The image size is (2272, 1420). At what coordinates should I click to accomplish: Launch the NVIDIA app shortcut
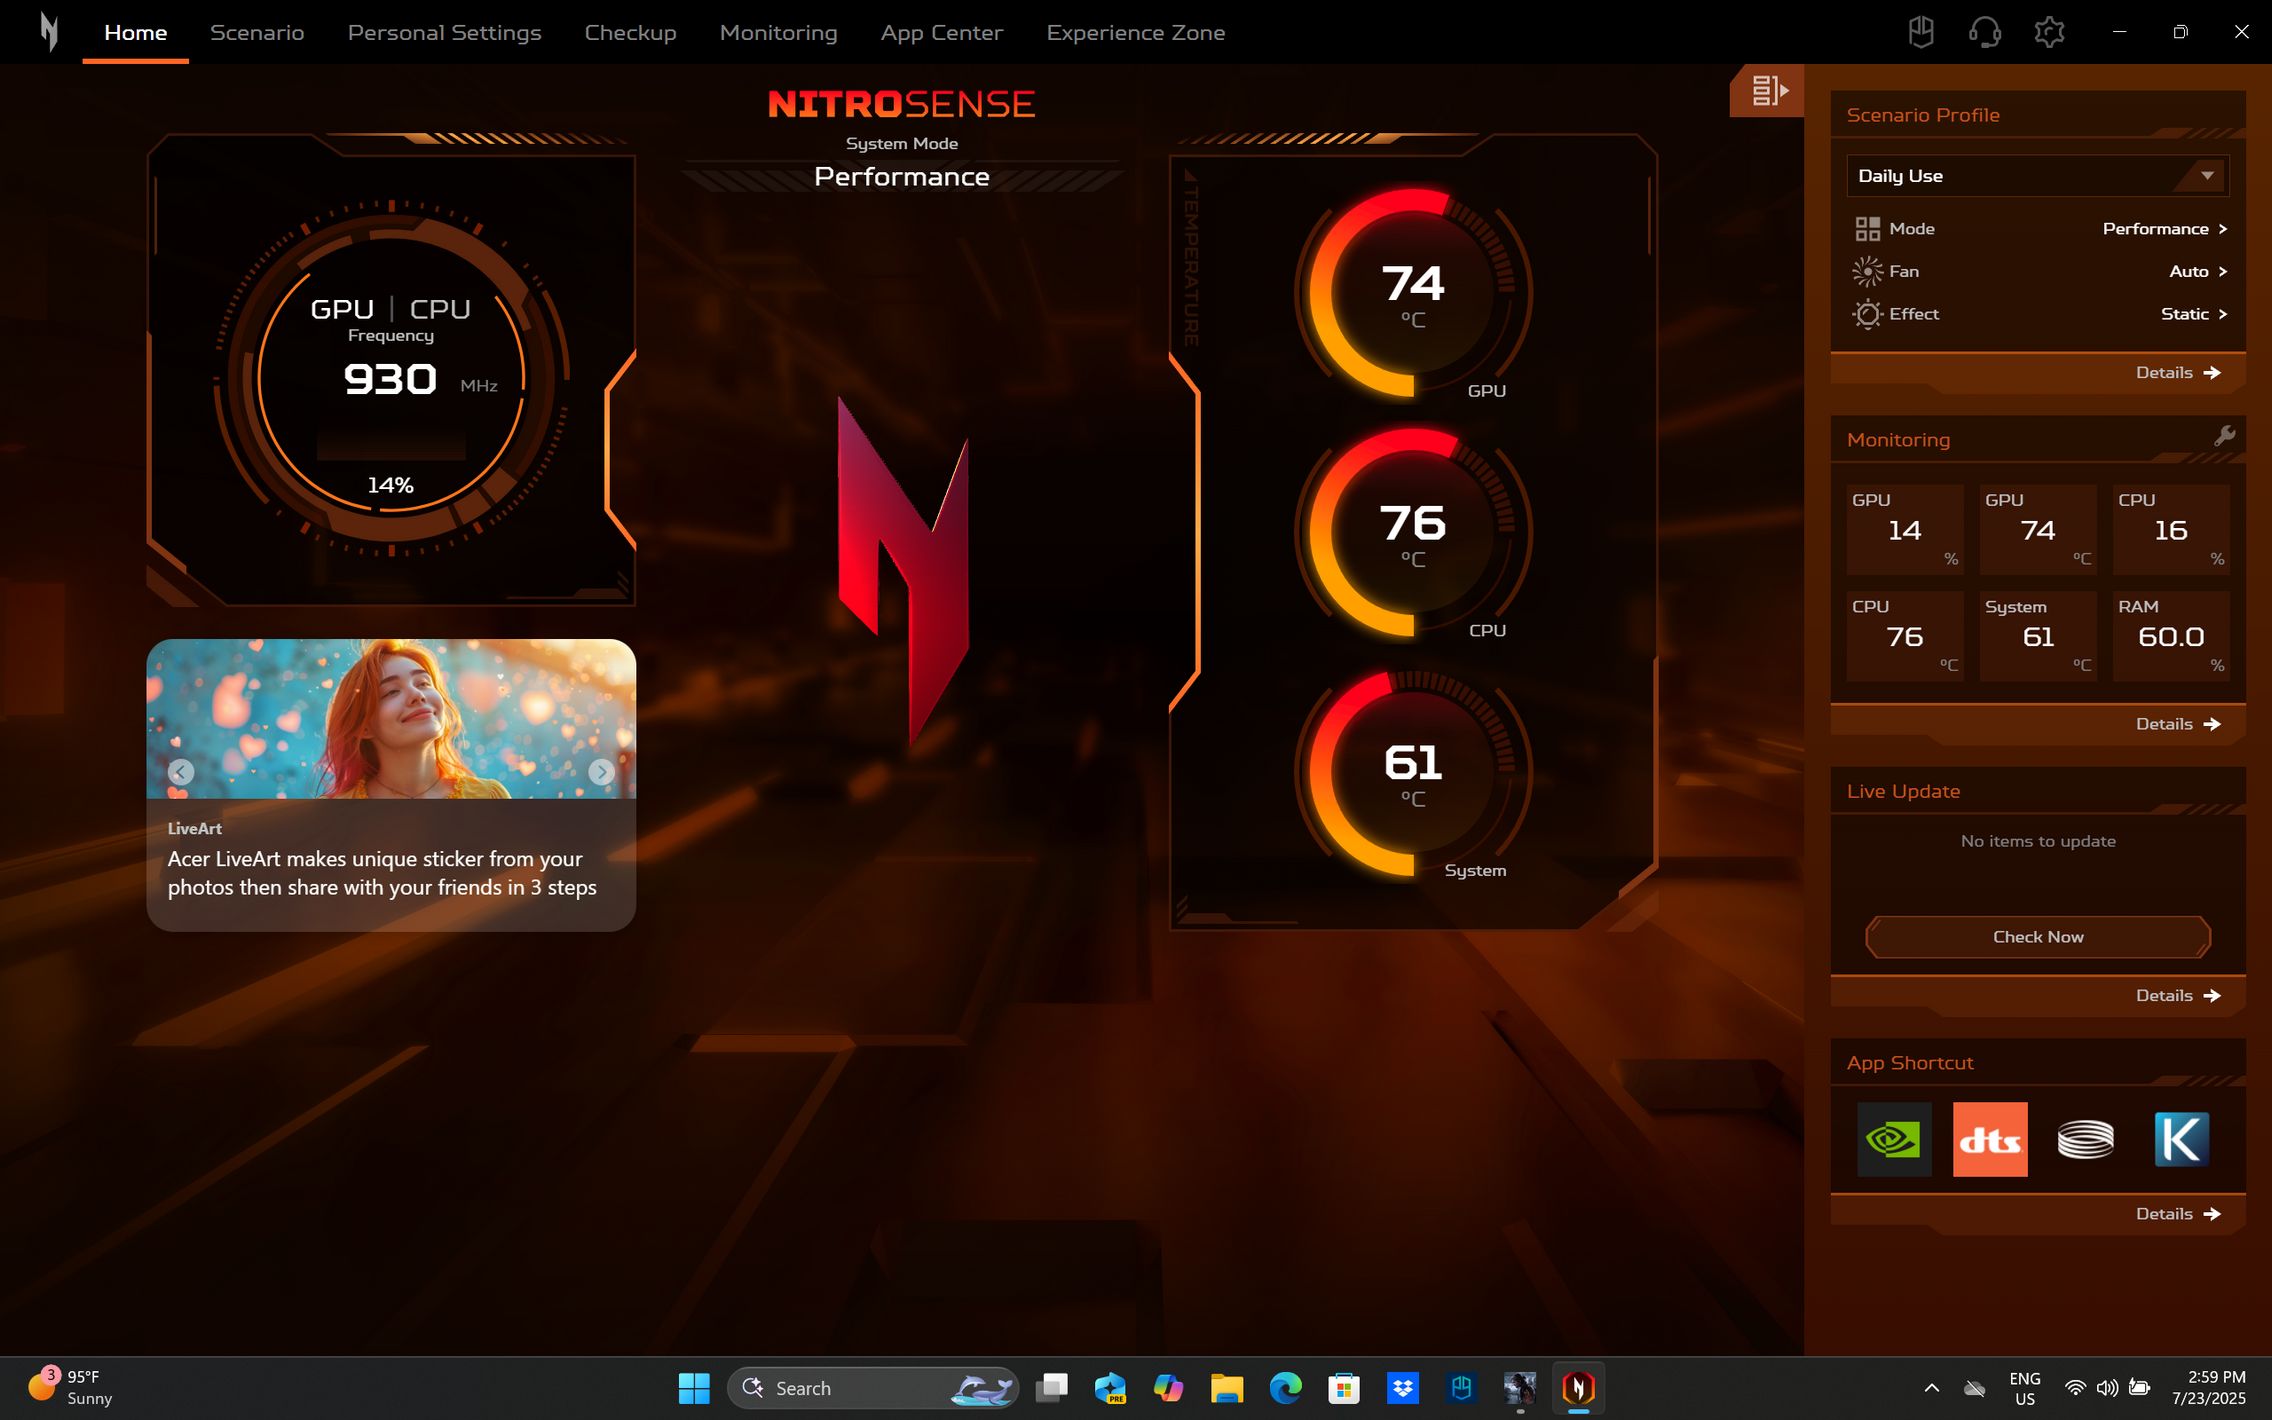coord(1894,1139)
